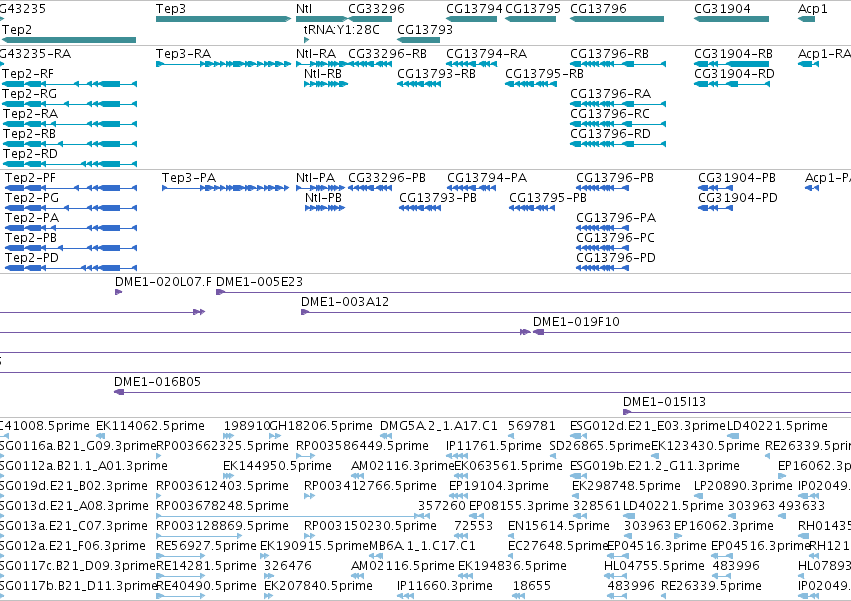Click transcript CG13796-RB
The width and height of the screenshot is (851, 601).
[618, 64]
